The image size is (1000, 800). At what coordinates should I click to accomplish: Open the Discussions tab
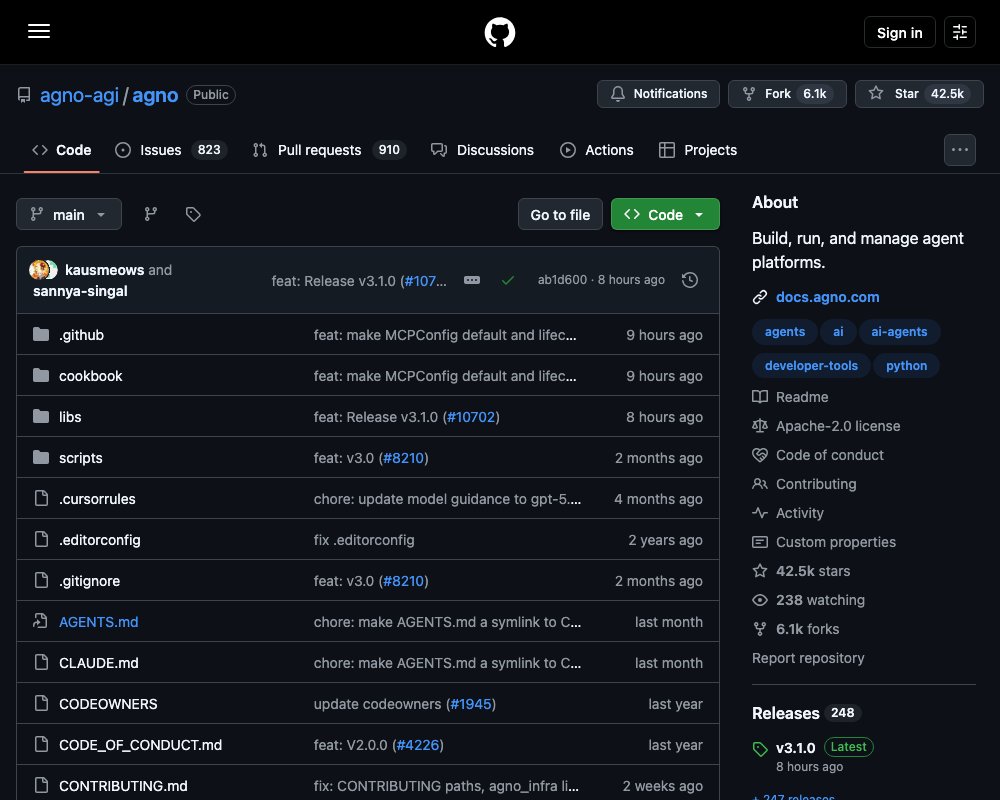coord(482,150)
